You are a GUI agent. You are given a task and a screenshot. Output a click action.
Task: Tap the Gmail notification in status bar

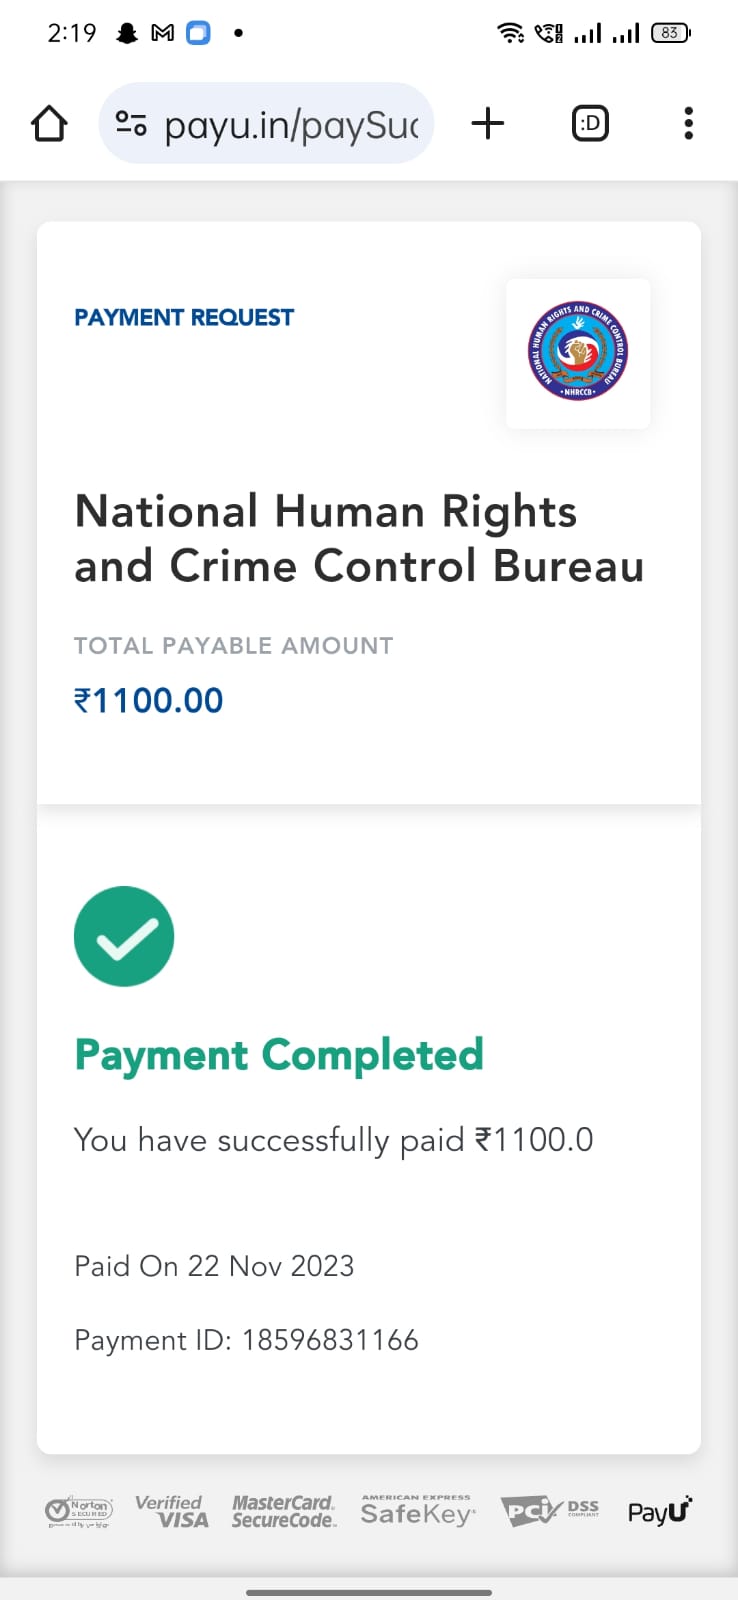tap(162, 33)
